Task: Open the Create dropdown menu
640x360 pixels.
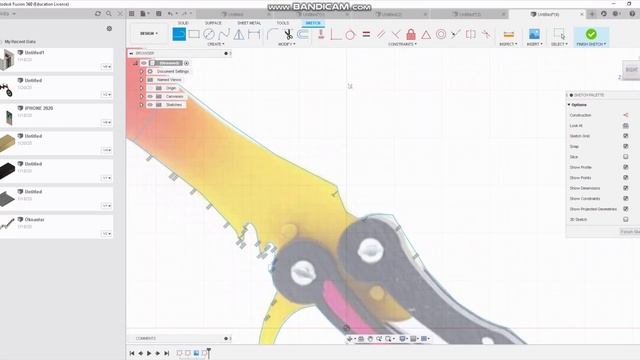Action: tap(216, 44)
